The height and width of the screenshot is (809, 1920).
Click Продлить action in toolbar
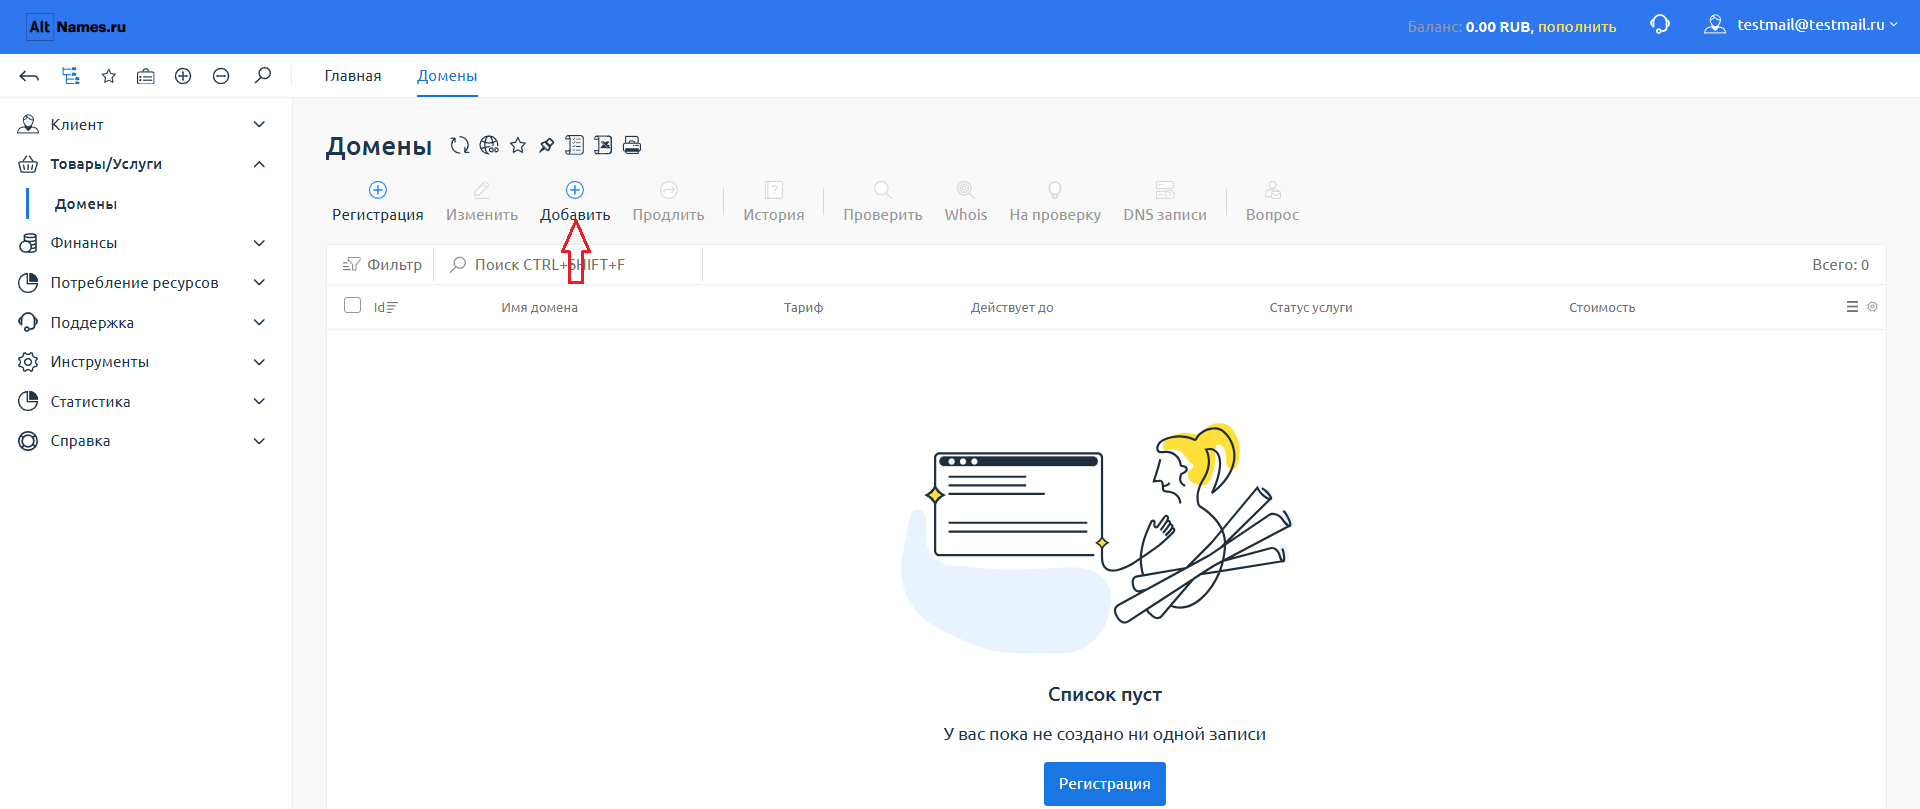click(669, 202)
